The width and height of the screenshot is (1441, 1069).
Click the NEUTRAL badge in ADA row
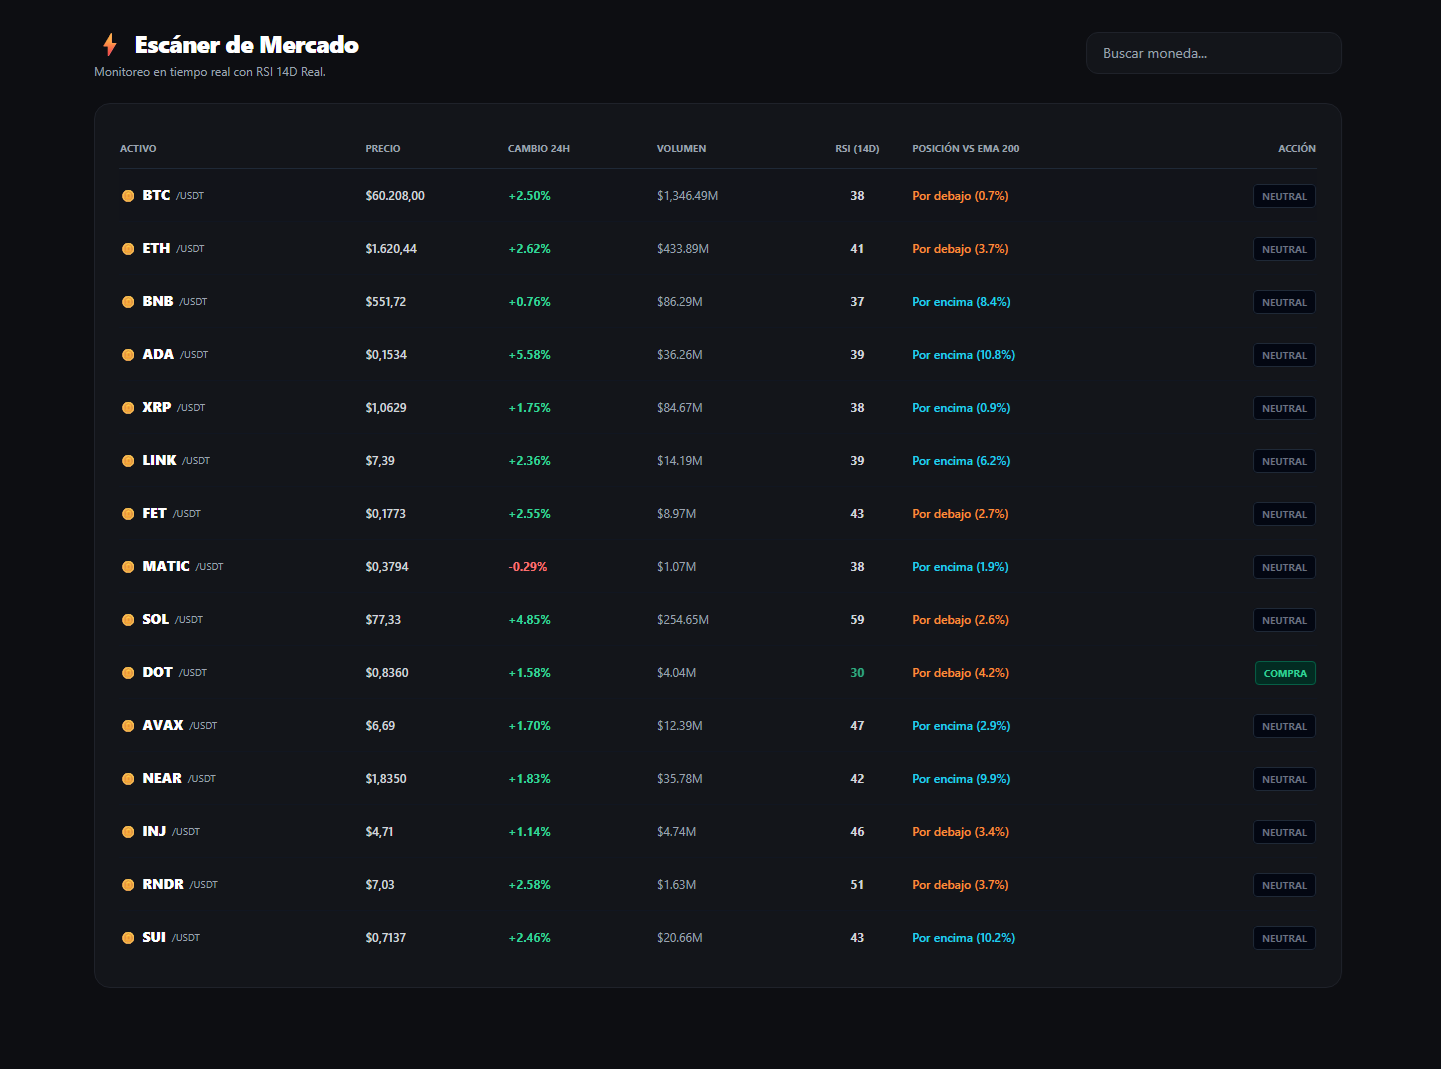tap(1284, 355)
